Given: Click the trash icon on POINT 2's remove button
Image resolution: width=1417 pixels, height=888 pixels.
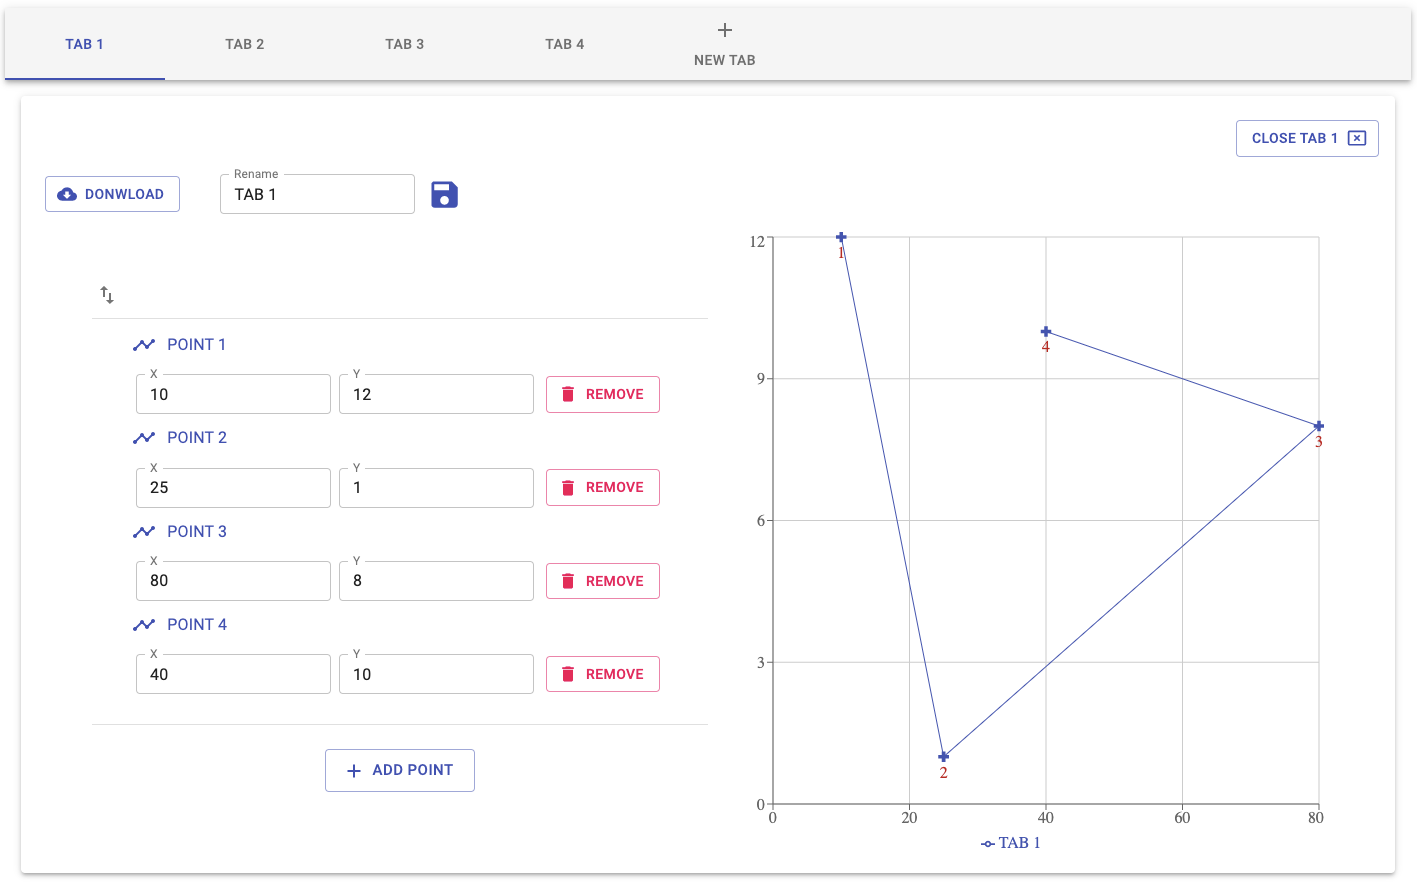Looking at the screenshot, I should [569, 487].
